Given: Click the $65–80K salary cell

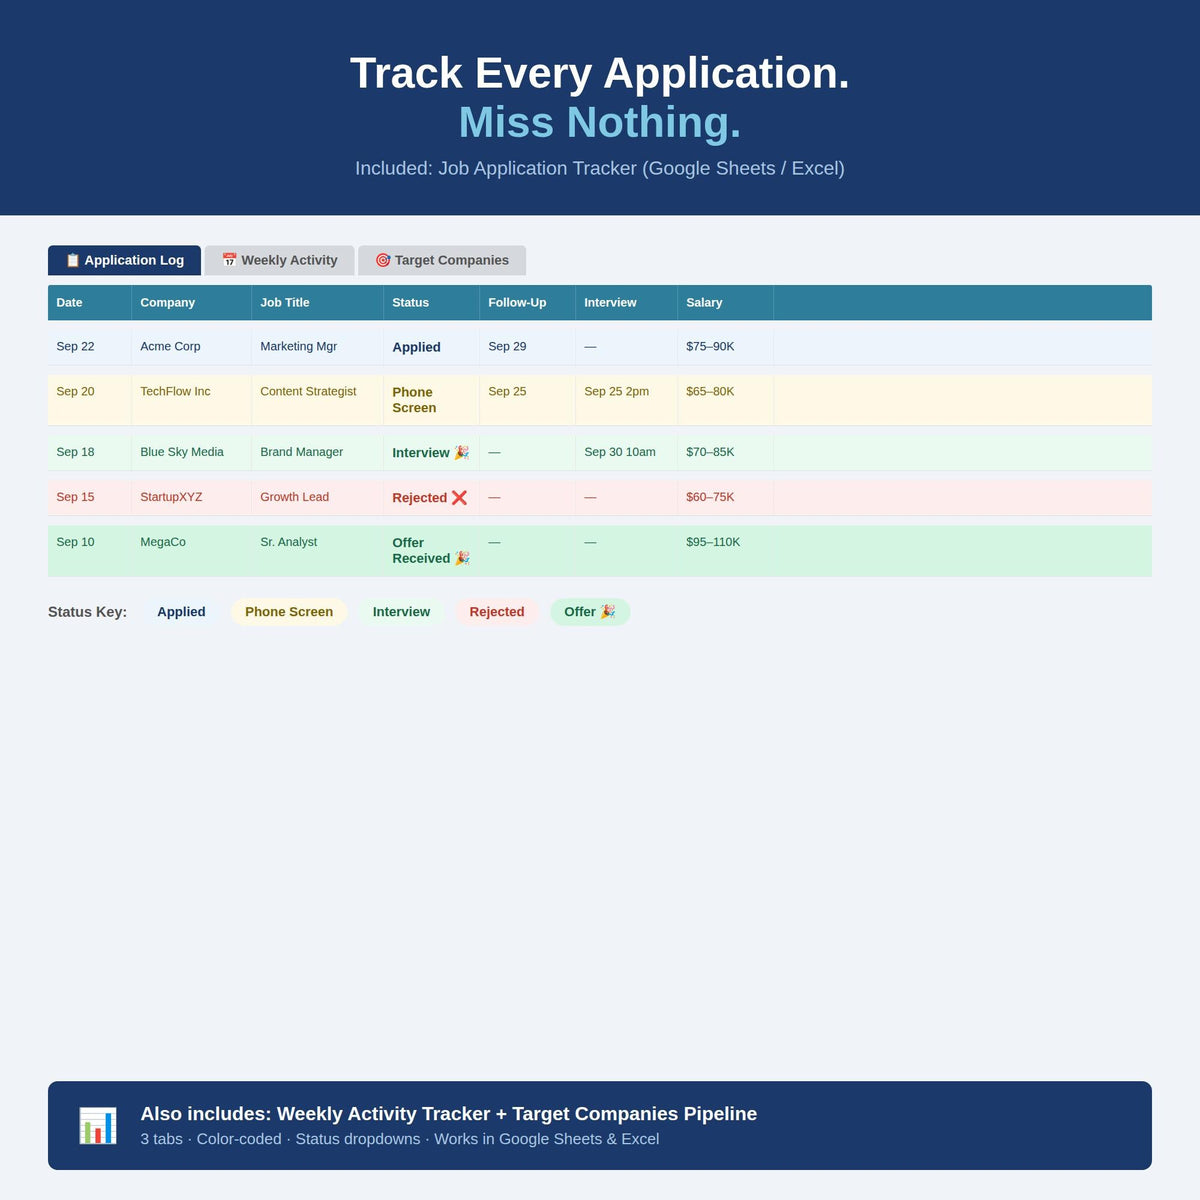Looking at the screenshot, I should (726, 400).
